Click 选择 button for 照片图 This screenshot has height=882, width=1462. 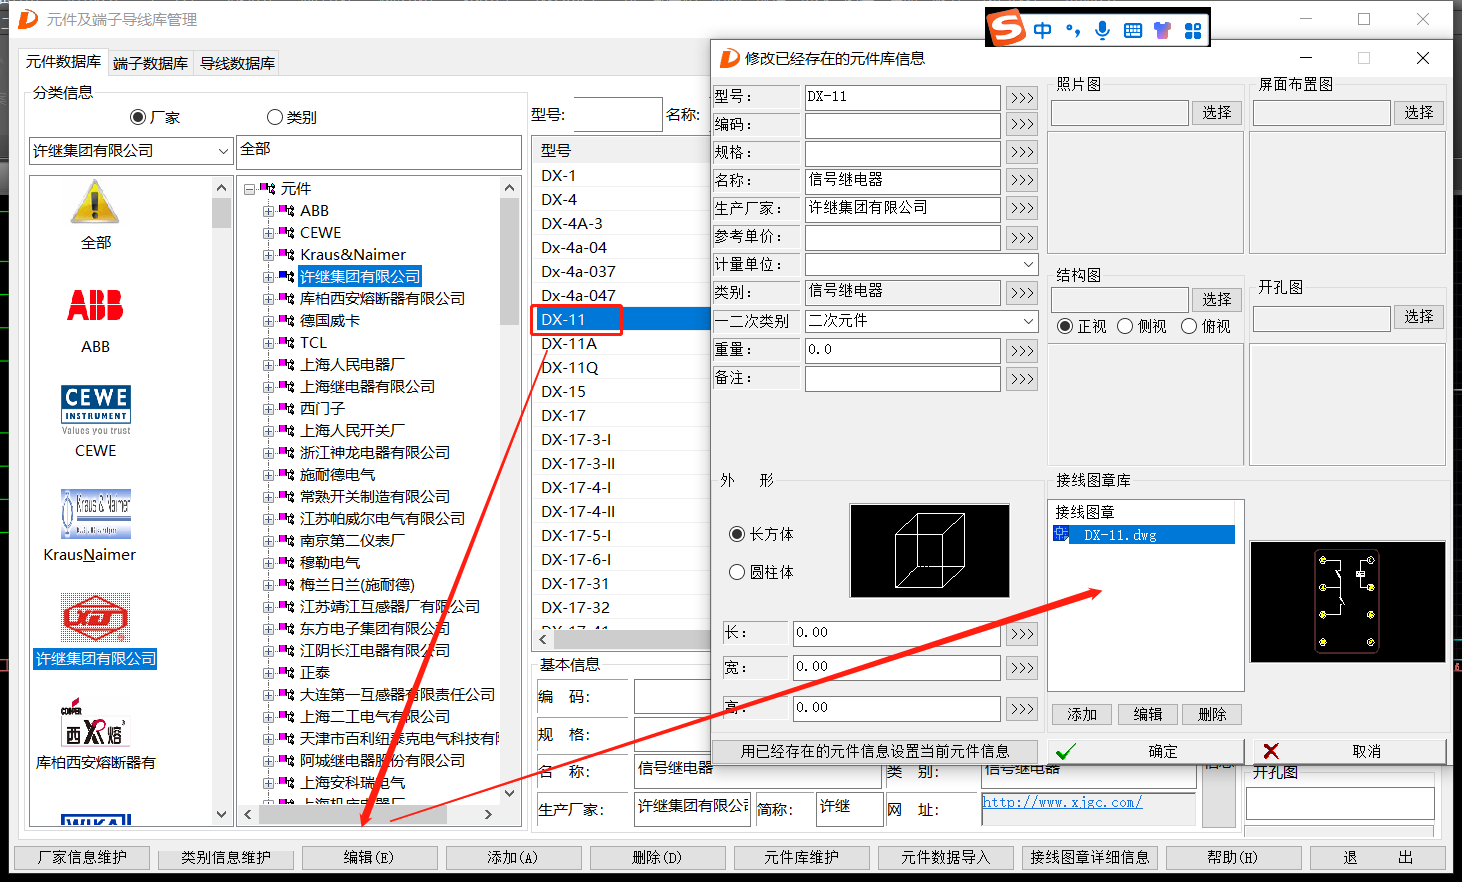(1217, 112)
